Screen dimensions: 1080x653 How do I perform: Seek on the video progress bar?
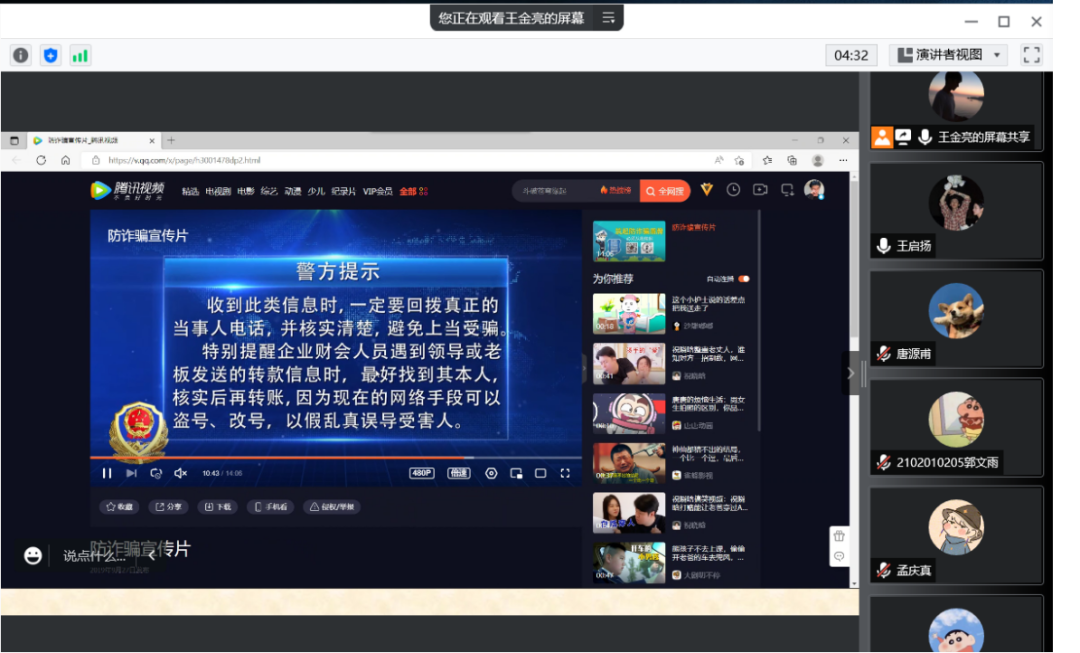(x=336, y=457)
